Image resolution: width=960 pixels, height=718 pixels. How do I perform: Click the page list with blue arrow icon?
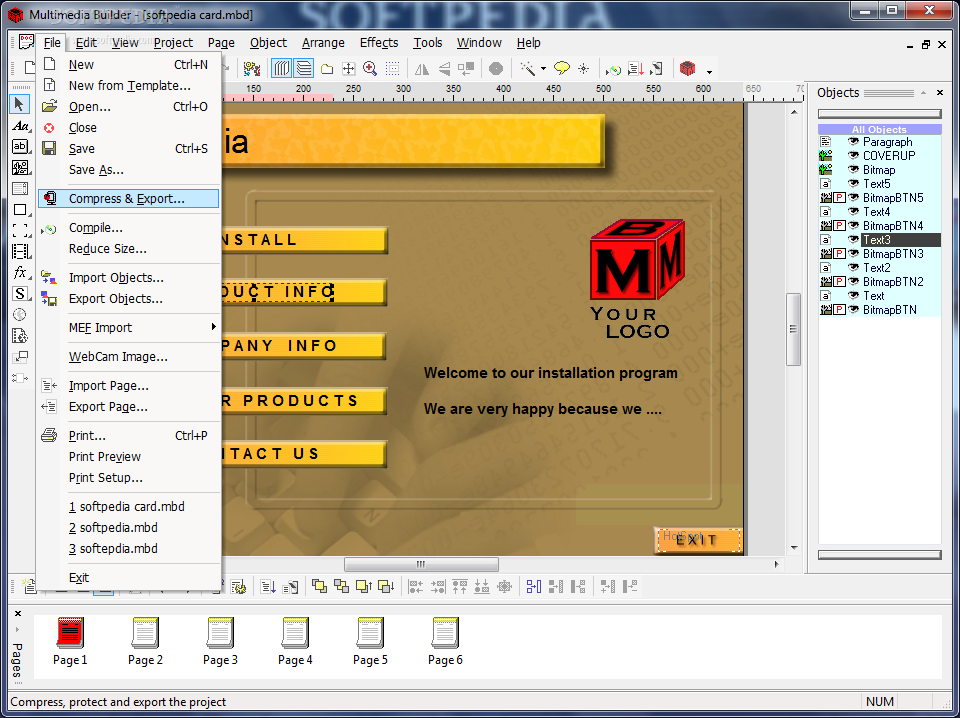pos(268,586)
